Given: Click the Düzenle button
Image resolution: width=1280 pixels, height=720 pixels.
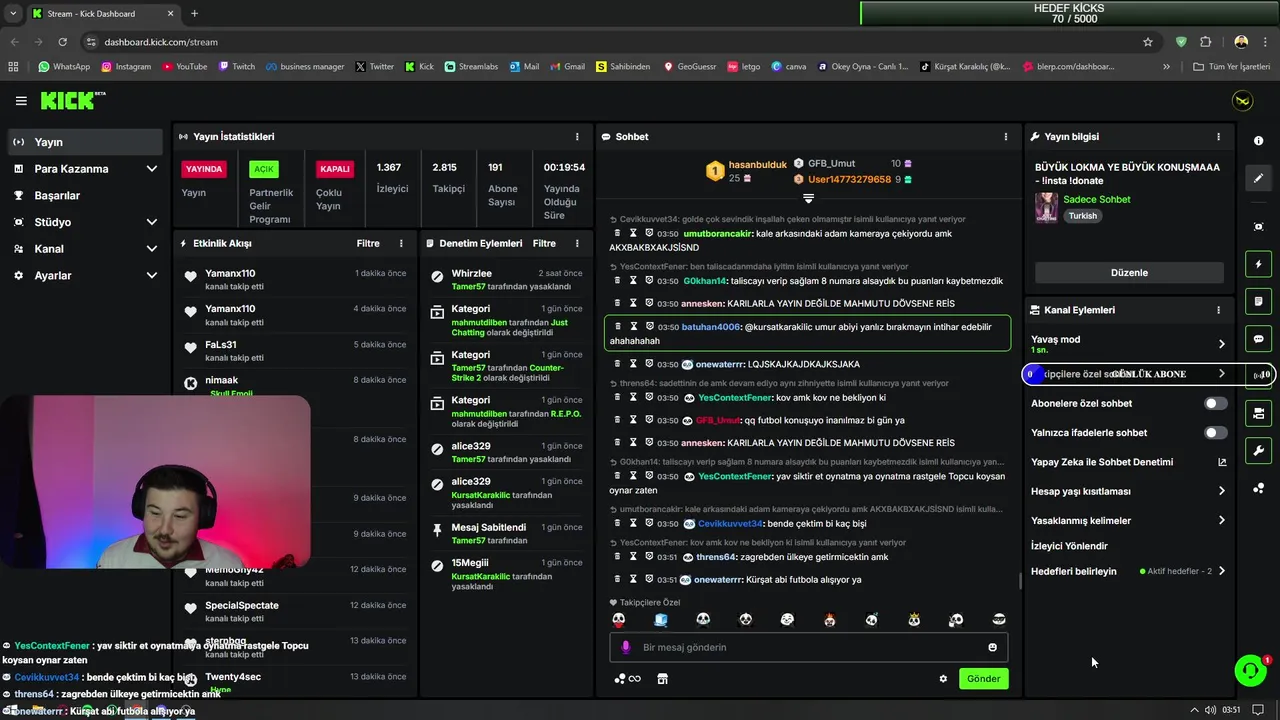Looking at the screenshot, I should click(x=1129, y=273).
